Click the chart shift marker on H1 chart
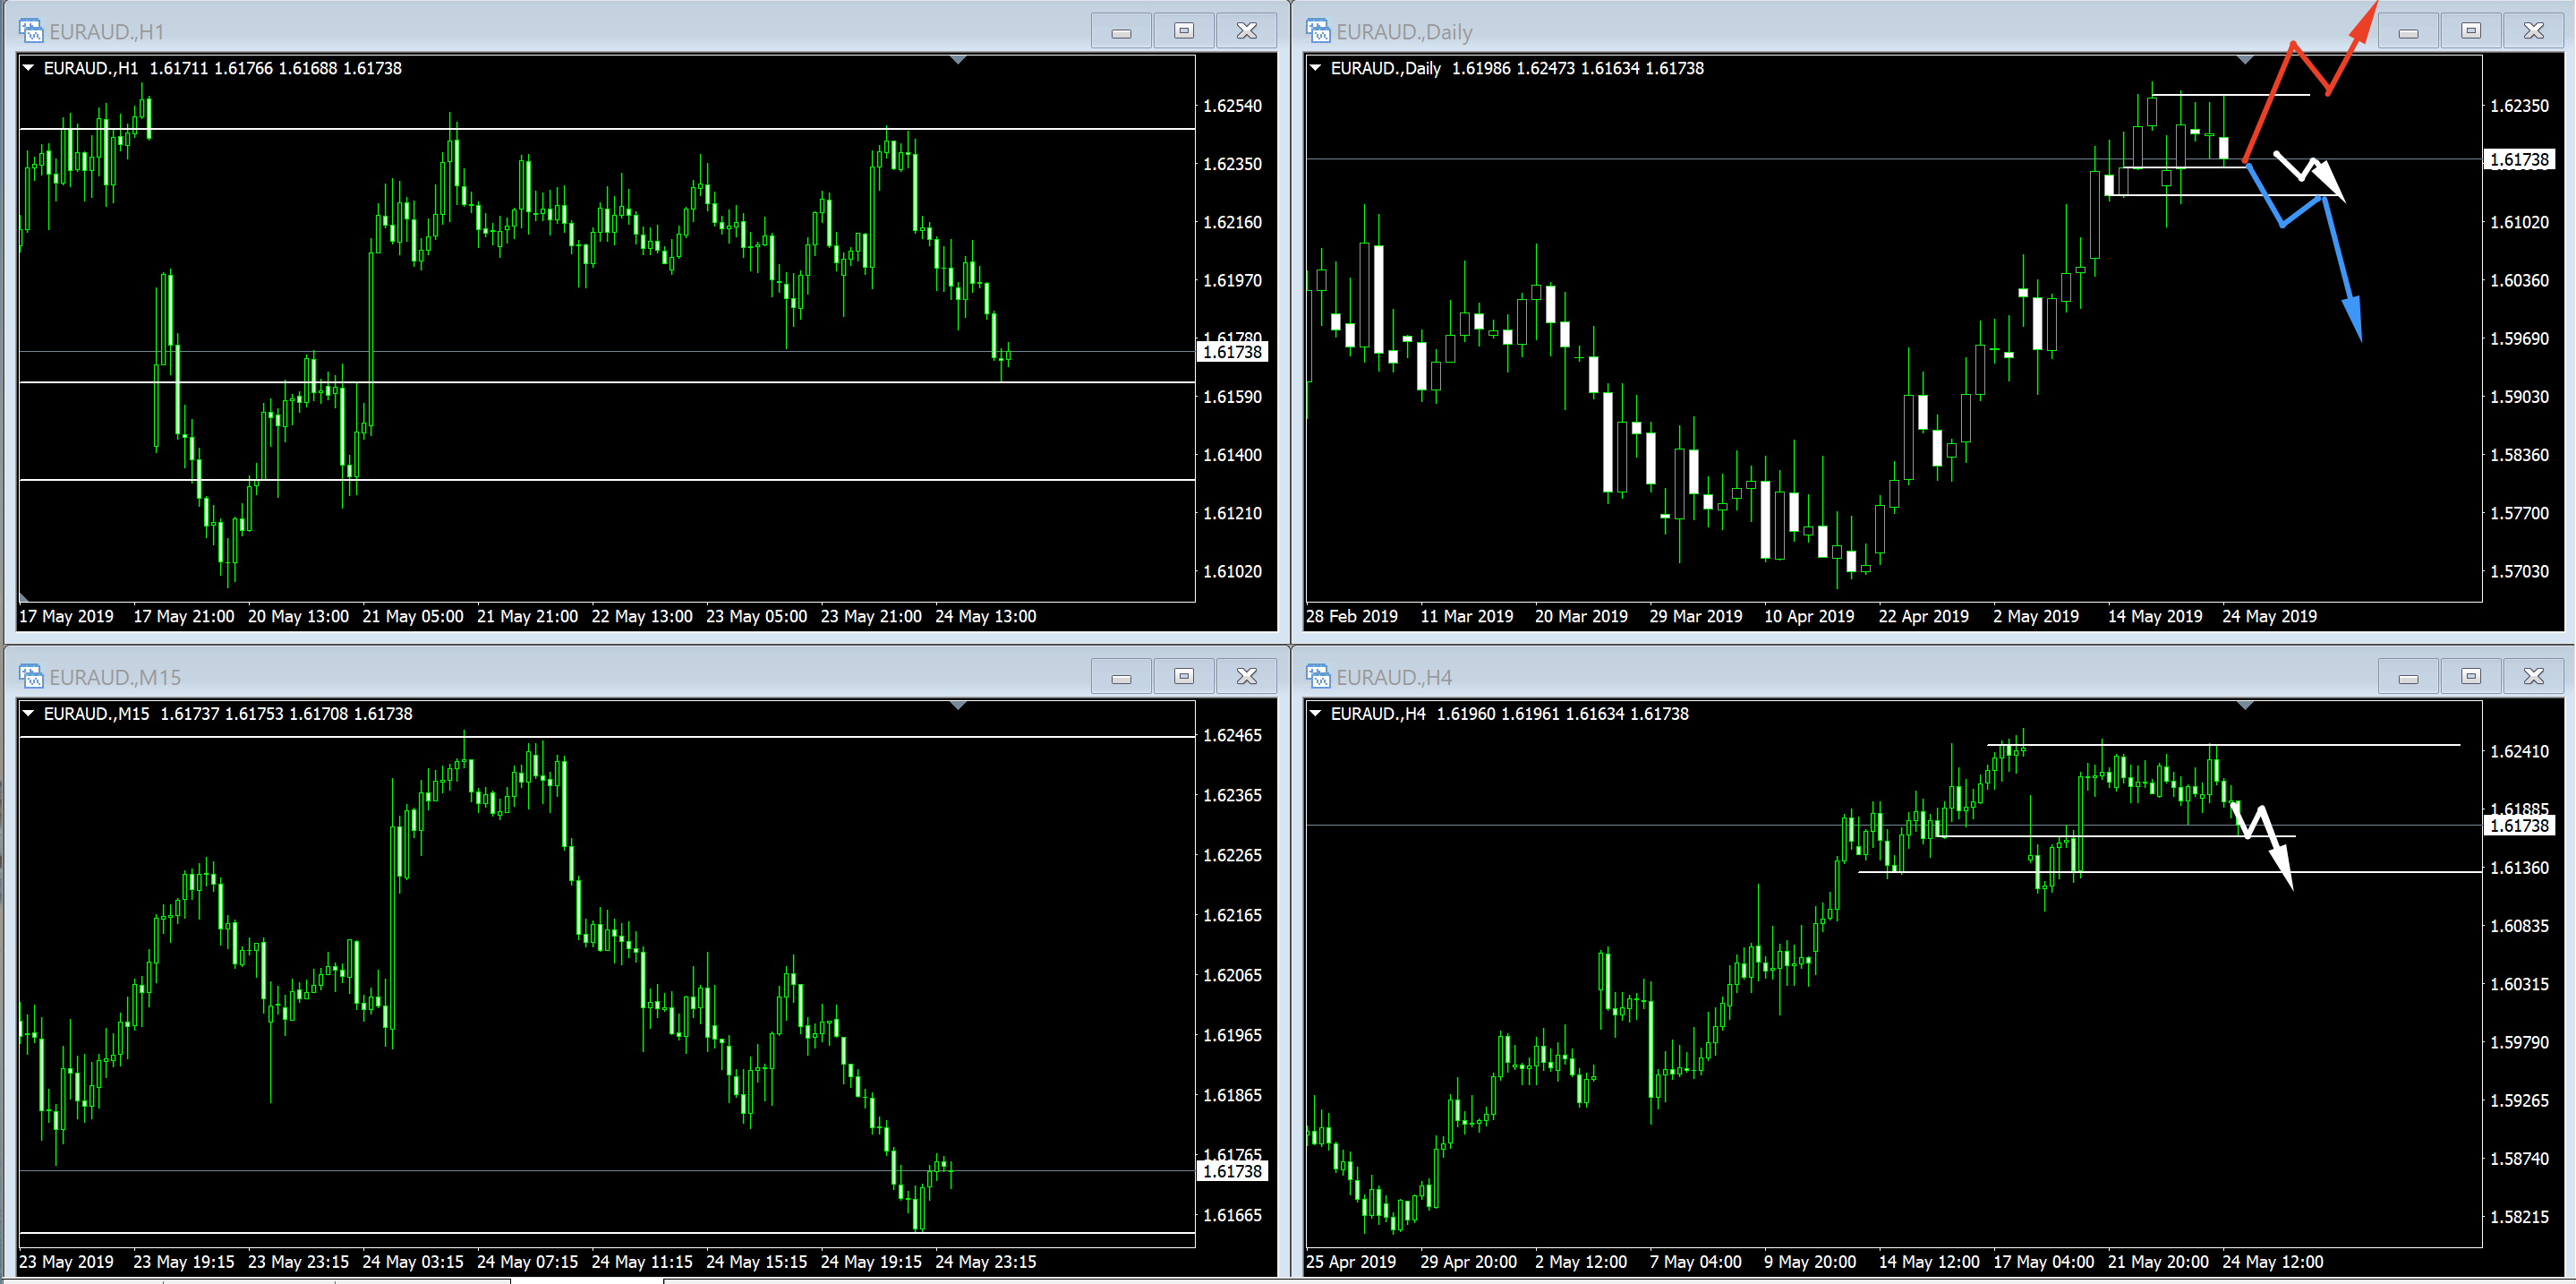2576x1284 pixels. (x=958, y=61)
